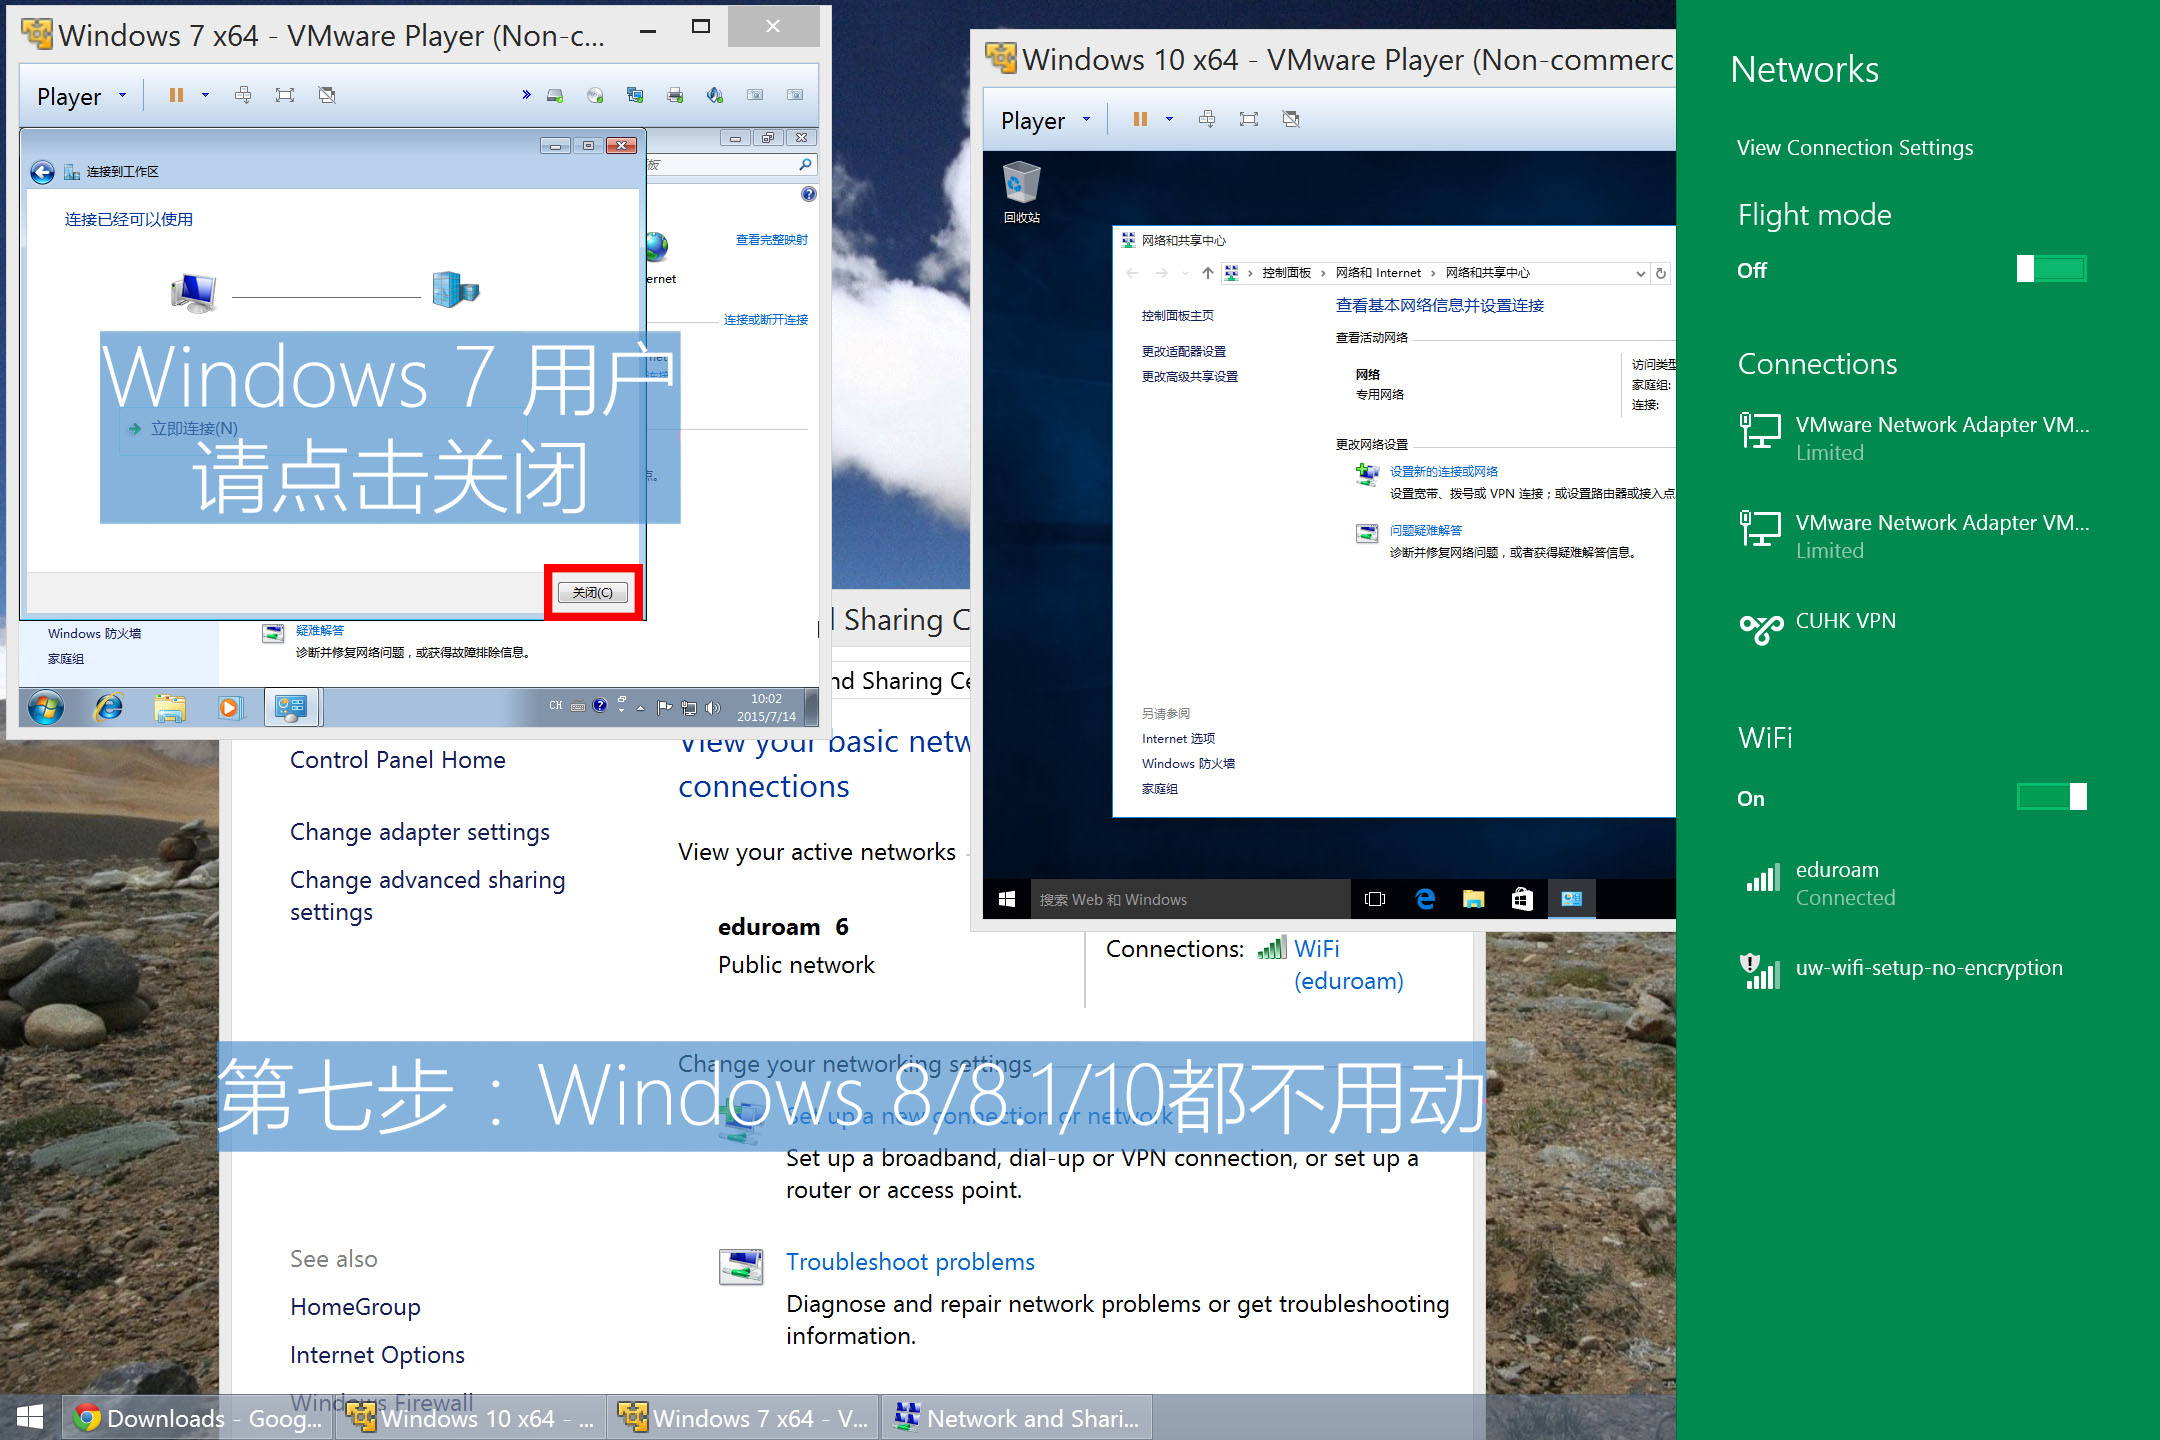Send Ctrl+Alt+Del in Windows 7 VMware

243,95
